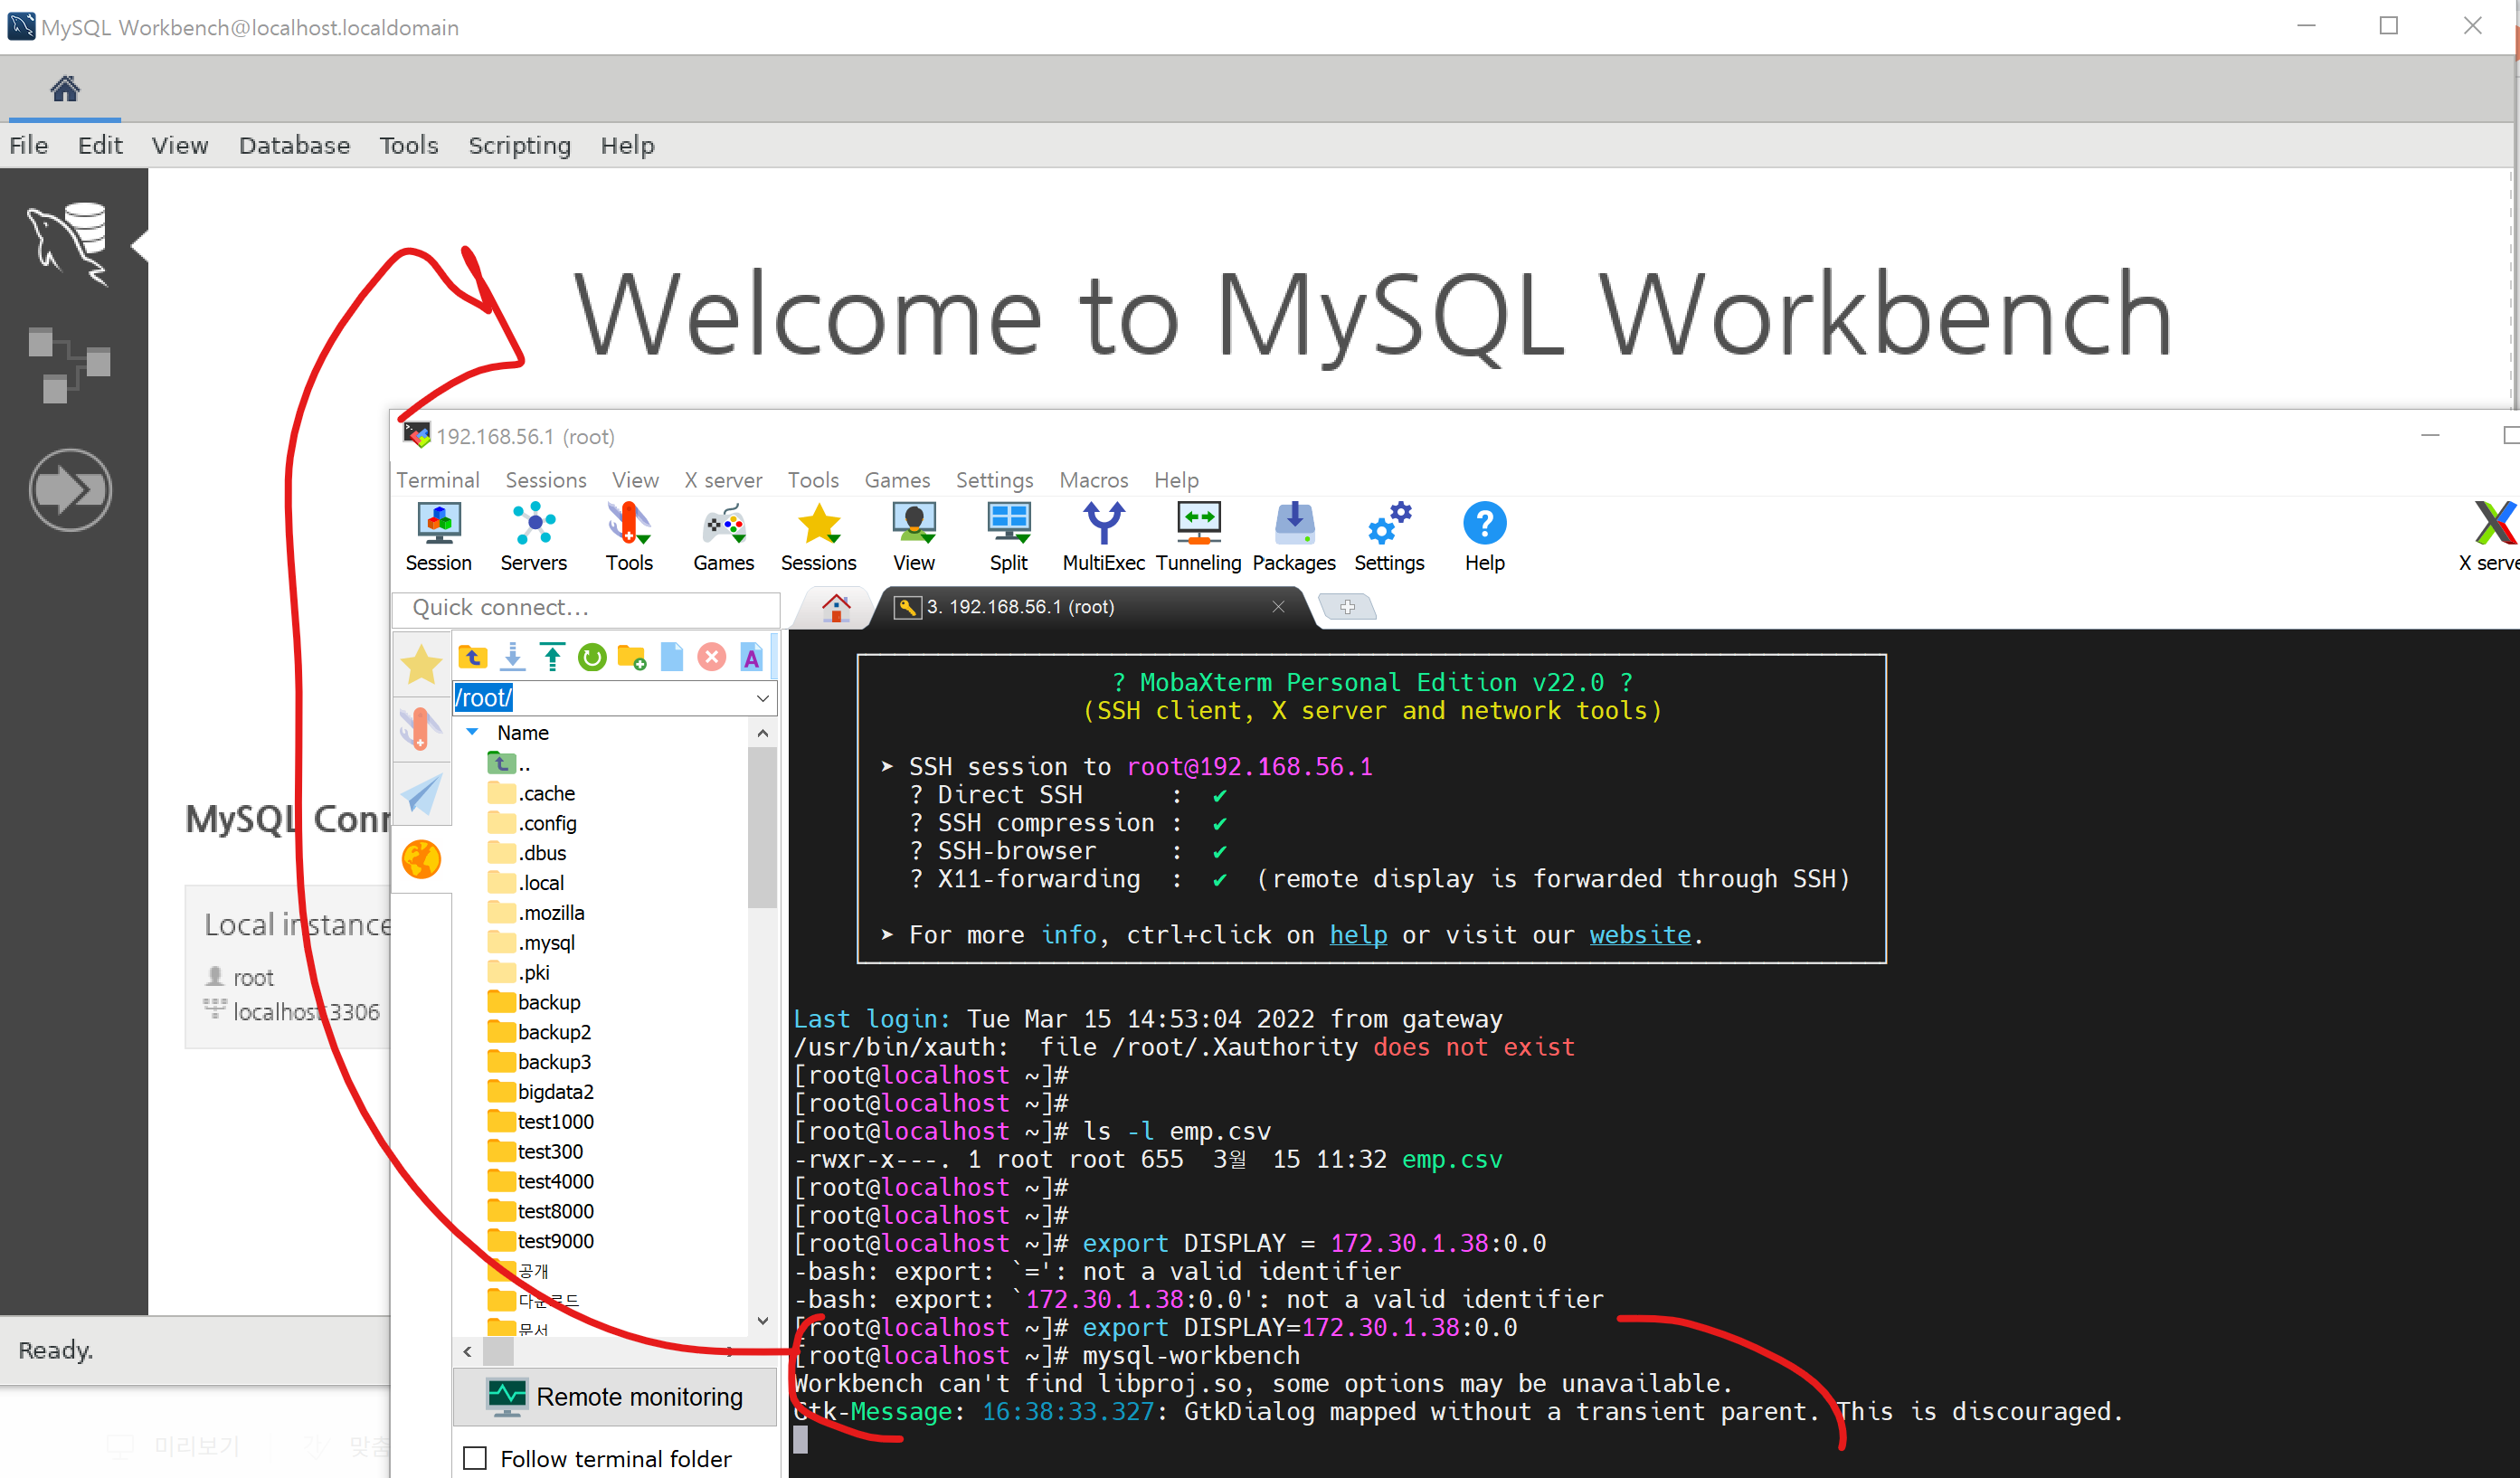Click the SFTP delete red X icon
2520x1478 pixels.
point(711,657)
